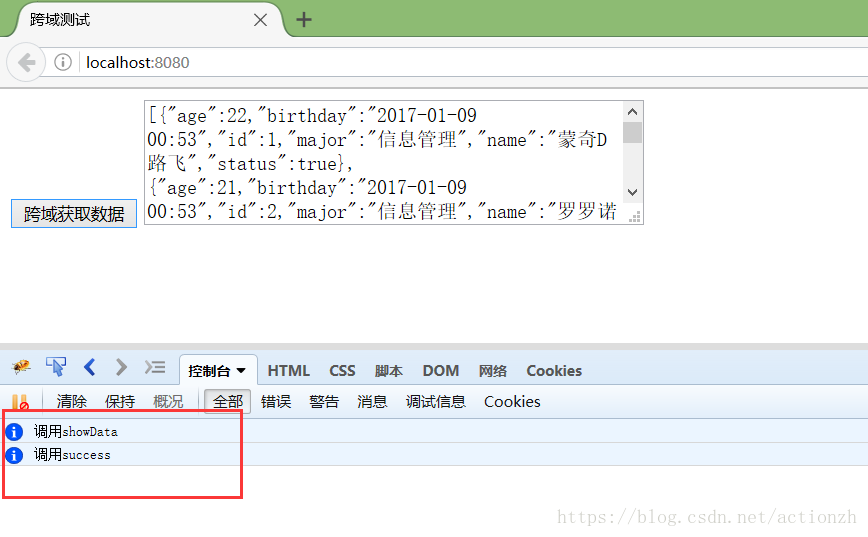Screen dimensions: 868x537
Task: Click the textarea scroll down arrow
Action: pyautogui.click(x=633, y=192)
